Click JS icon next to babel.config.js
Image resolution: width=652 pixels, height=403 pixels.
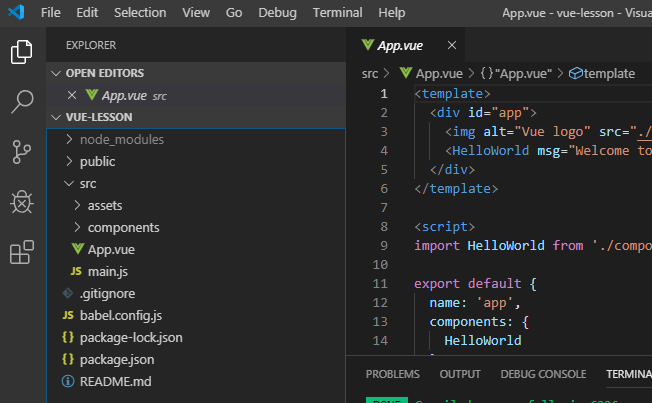(x=68, y=315)
